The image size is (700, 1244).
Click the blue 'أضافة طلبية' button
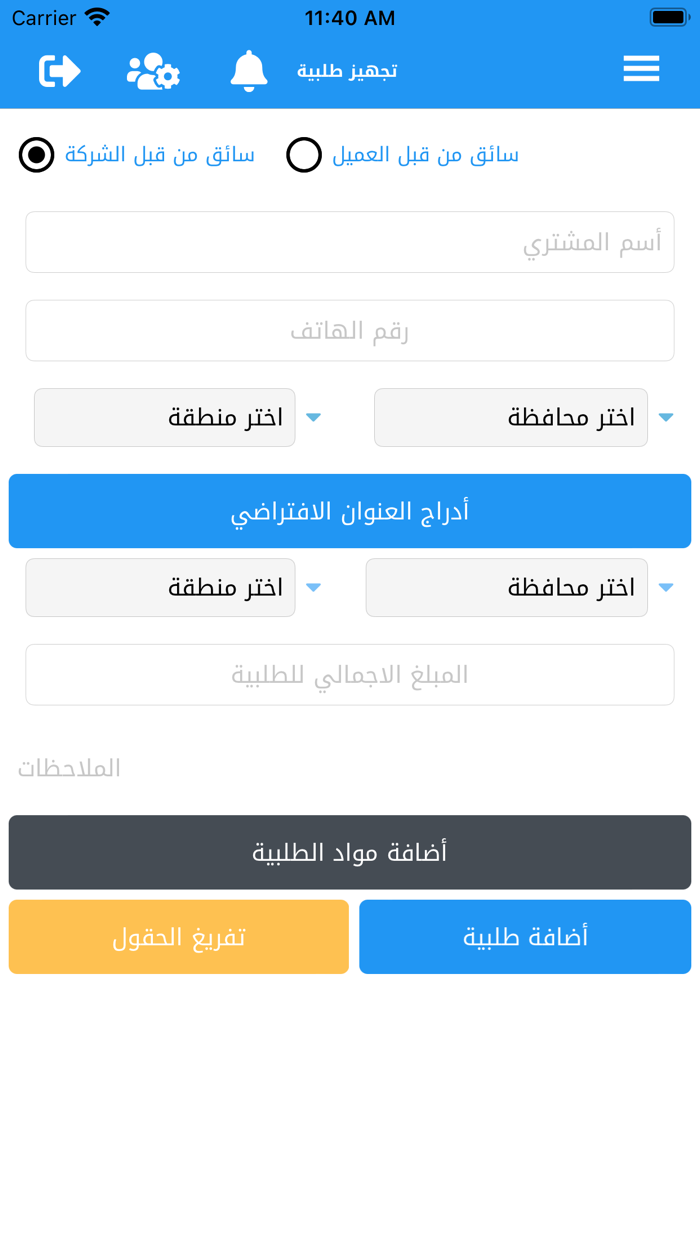pyautogui.click(x=525, y=936)
